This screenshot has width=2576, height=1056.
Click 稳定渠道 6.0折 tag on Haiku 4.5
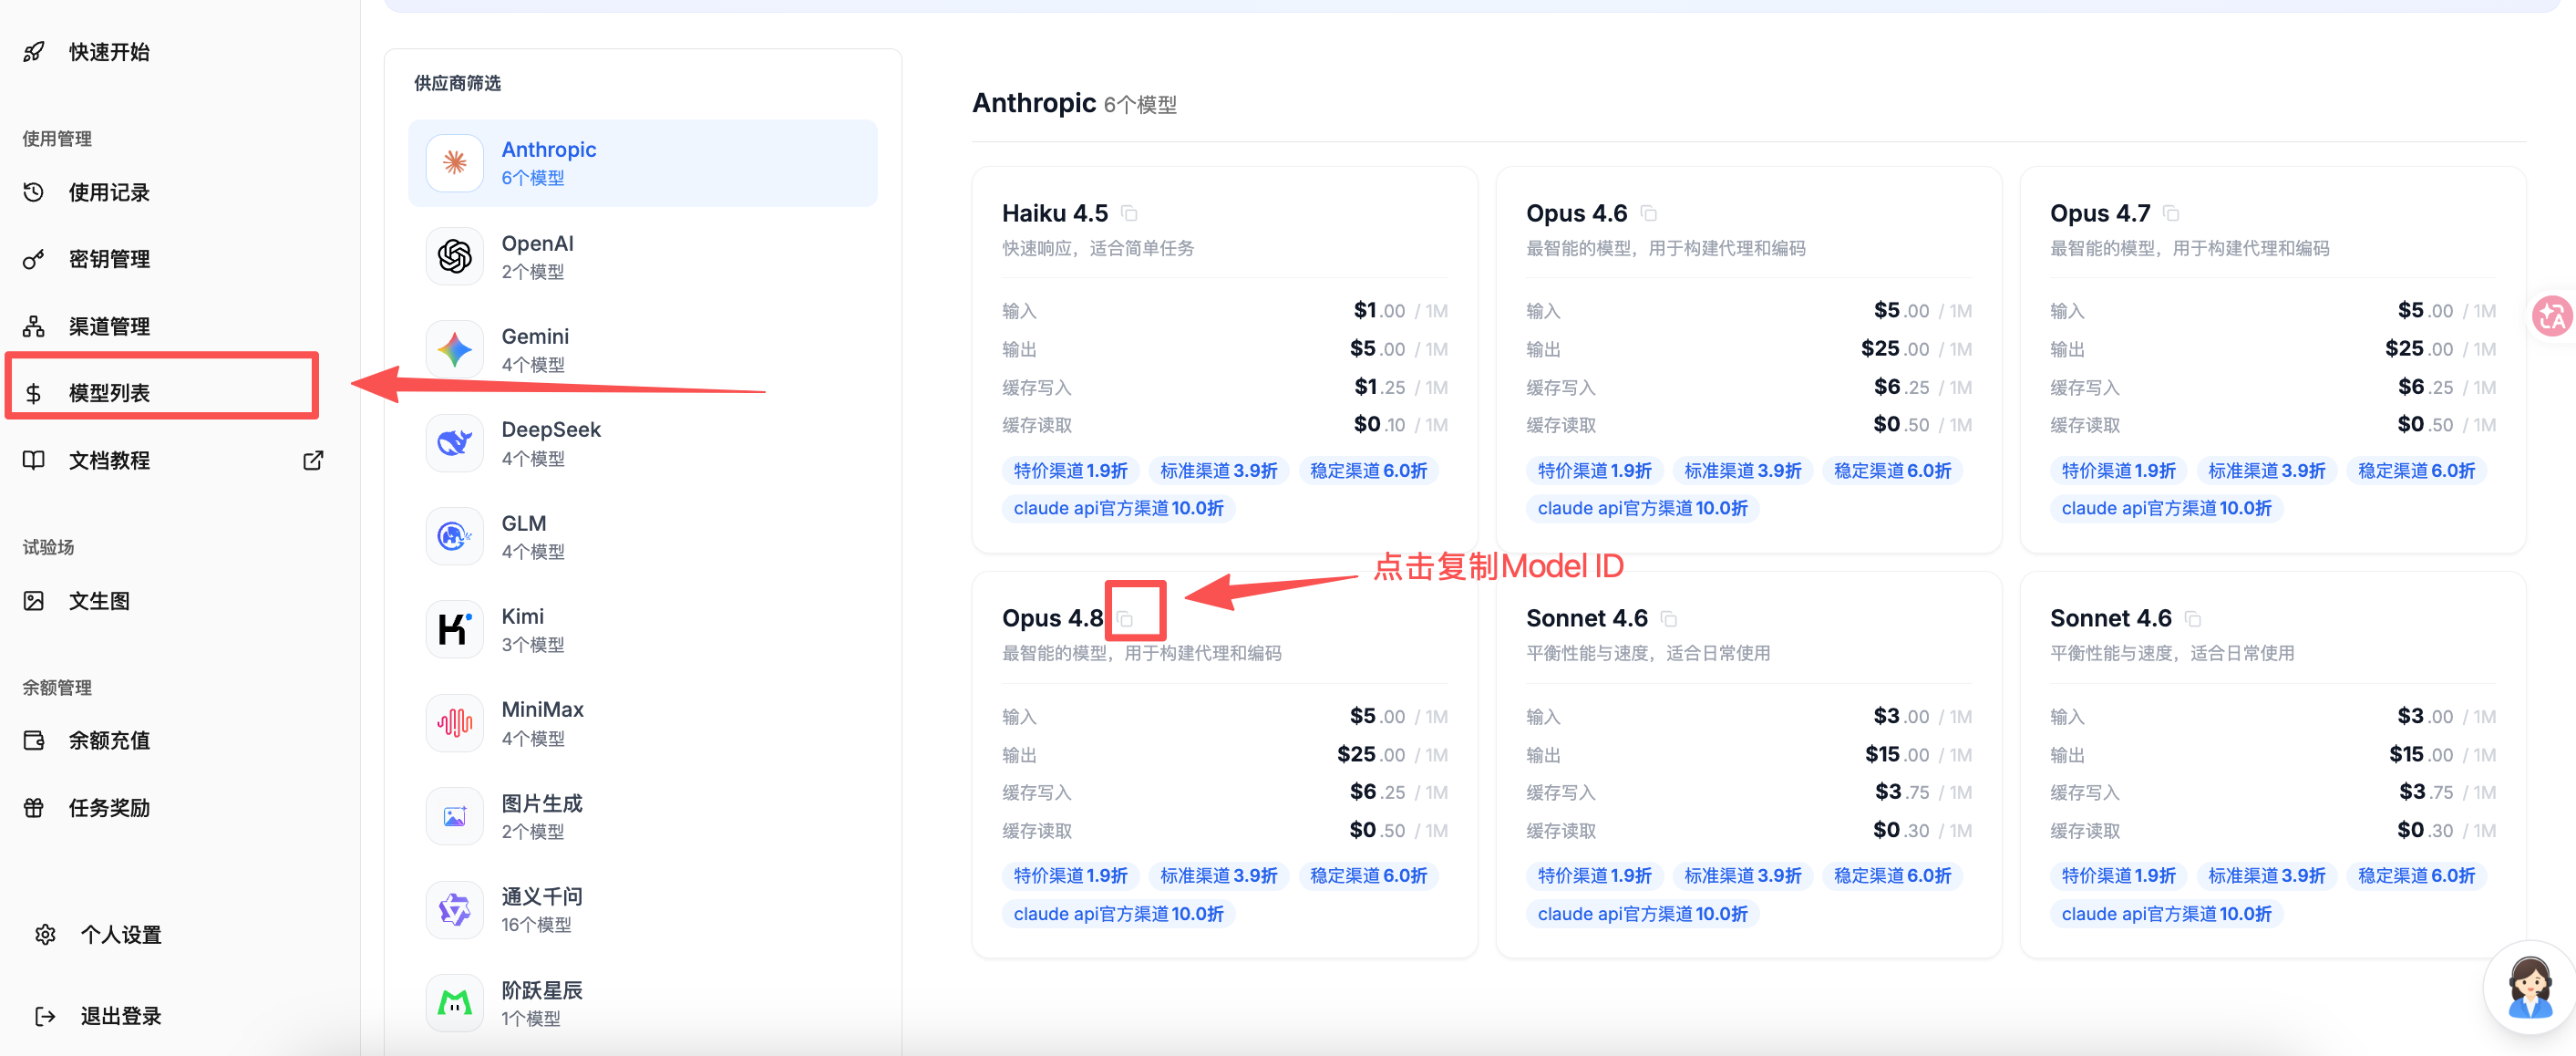click(x=1368, y=470)
